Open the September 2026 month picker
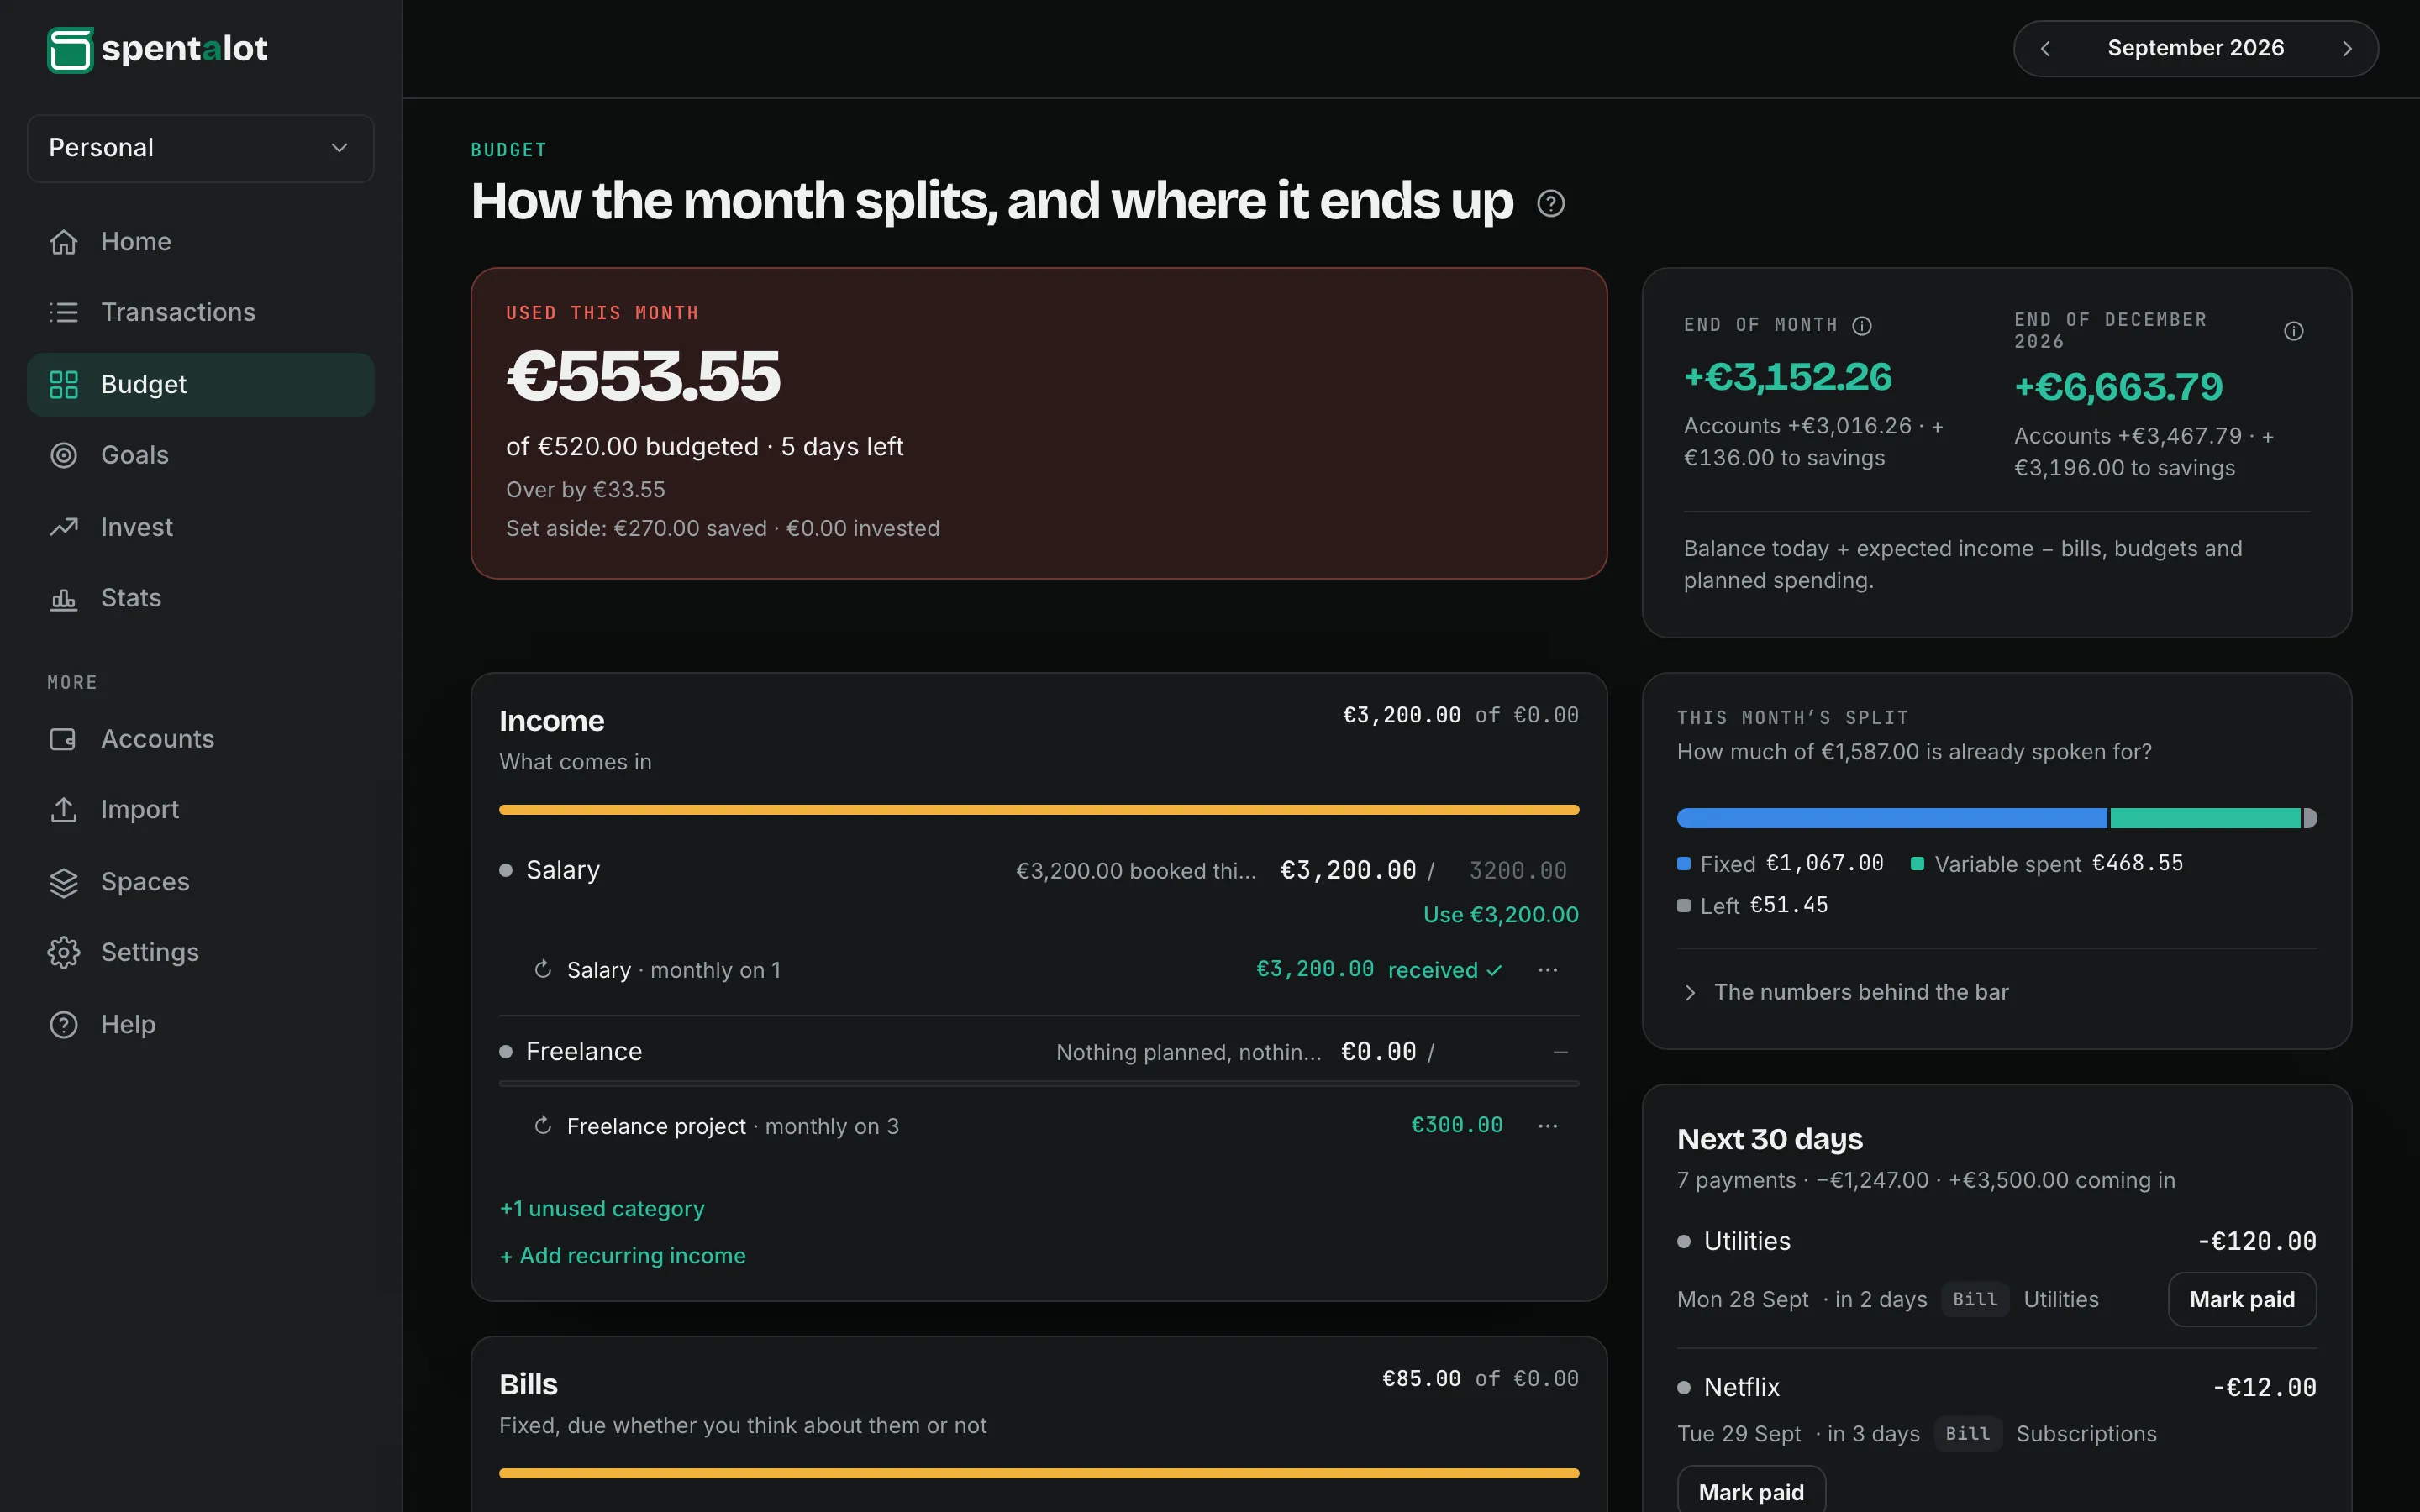The width and height of the screenshot is (2420, 1512). (2196, 48)
